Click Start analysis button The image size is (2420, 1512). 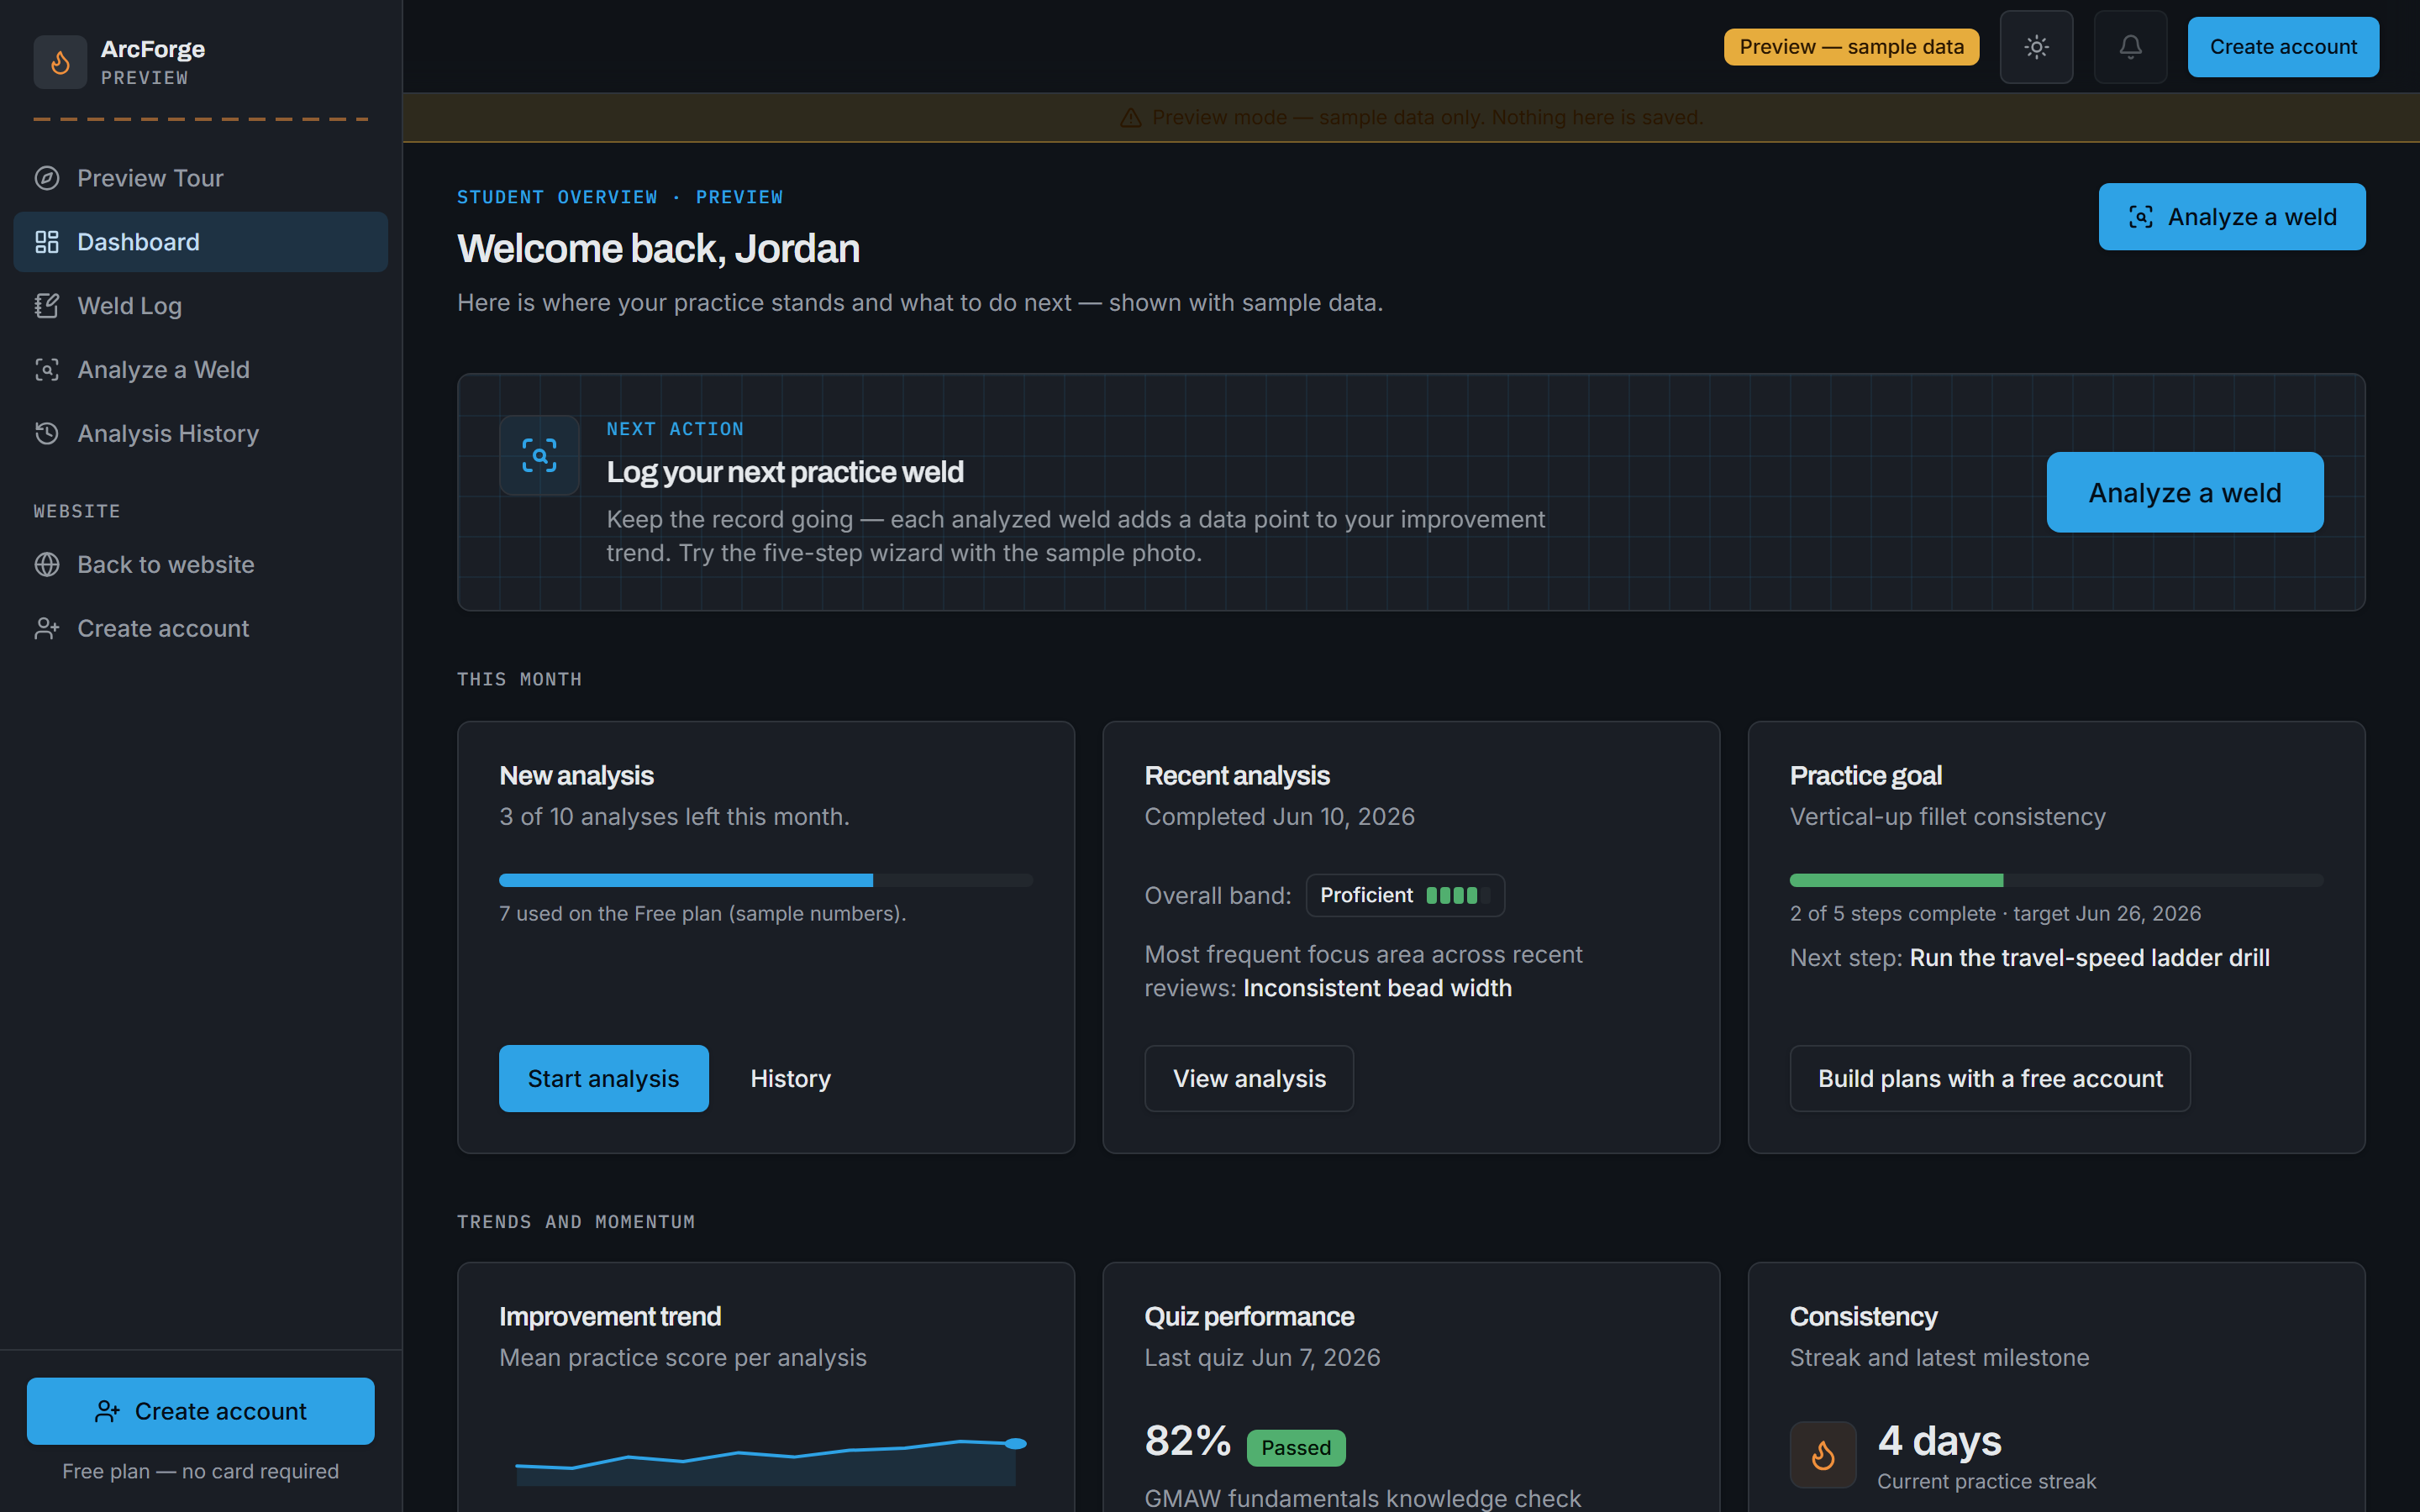pos(604,1078)
